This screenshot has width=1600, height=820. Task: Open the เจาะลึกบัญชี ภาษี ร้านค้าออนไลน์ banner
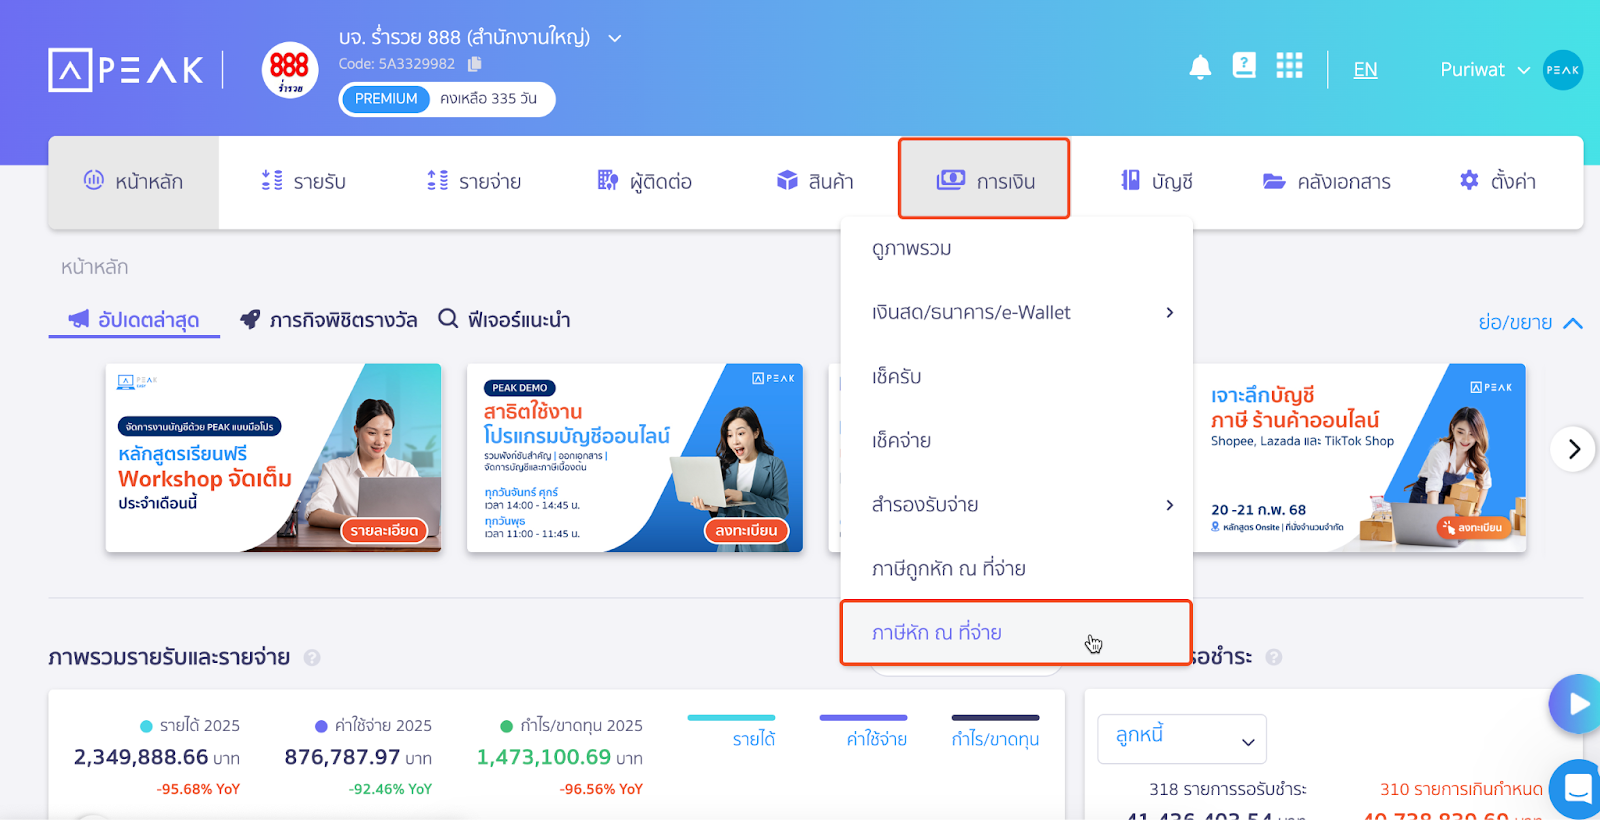click(1360, 458)
